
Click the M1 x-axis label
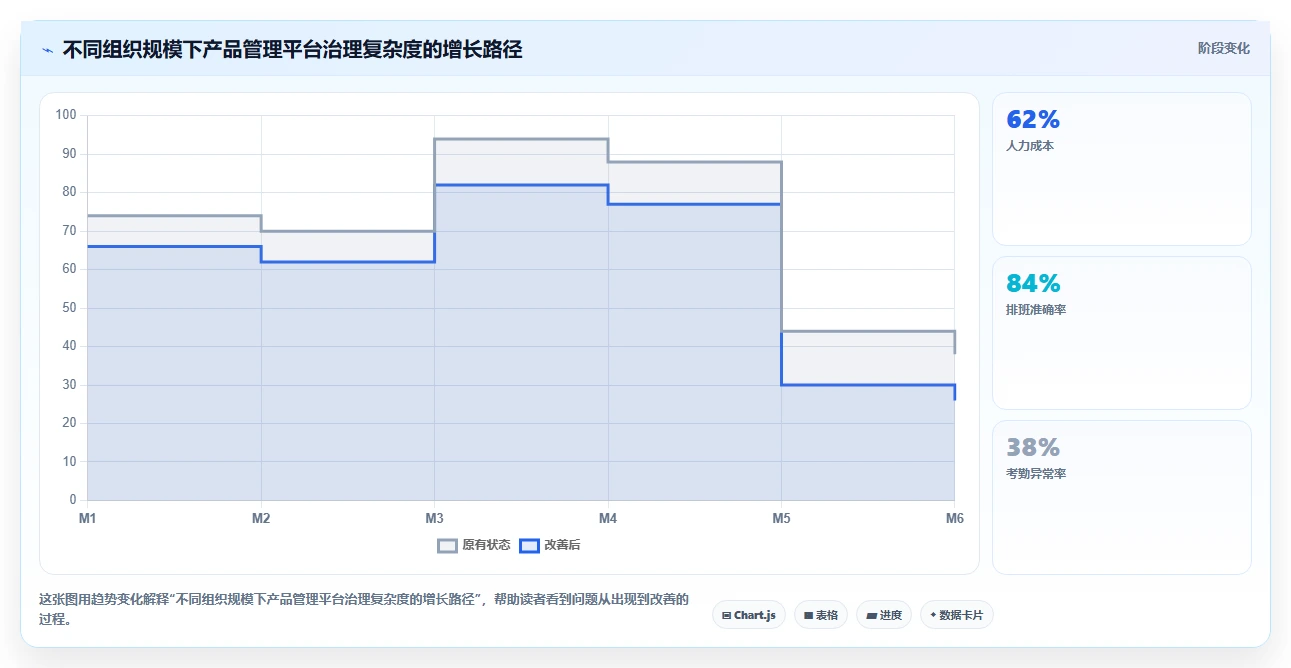(x=88, y=518)
